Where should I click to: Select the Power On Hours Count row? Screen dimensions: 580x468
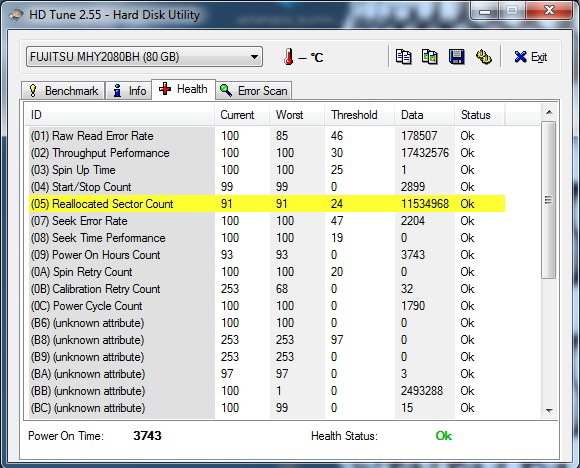267,255
